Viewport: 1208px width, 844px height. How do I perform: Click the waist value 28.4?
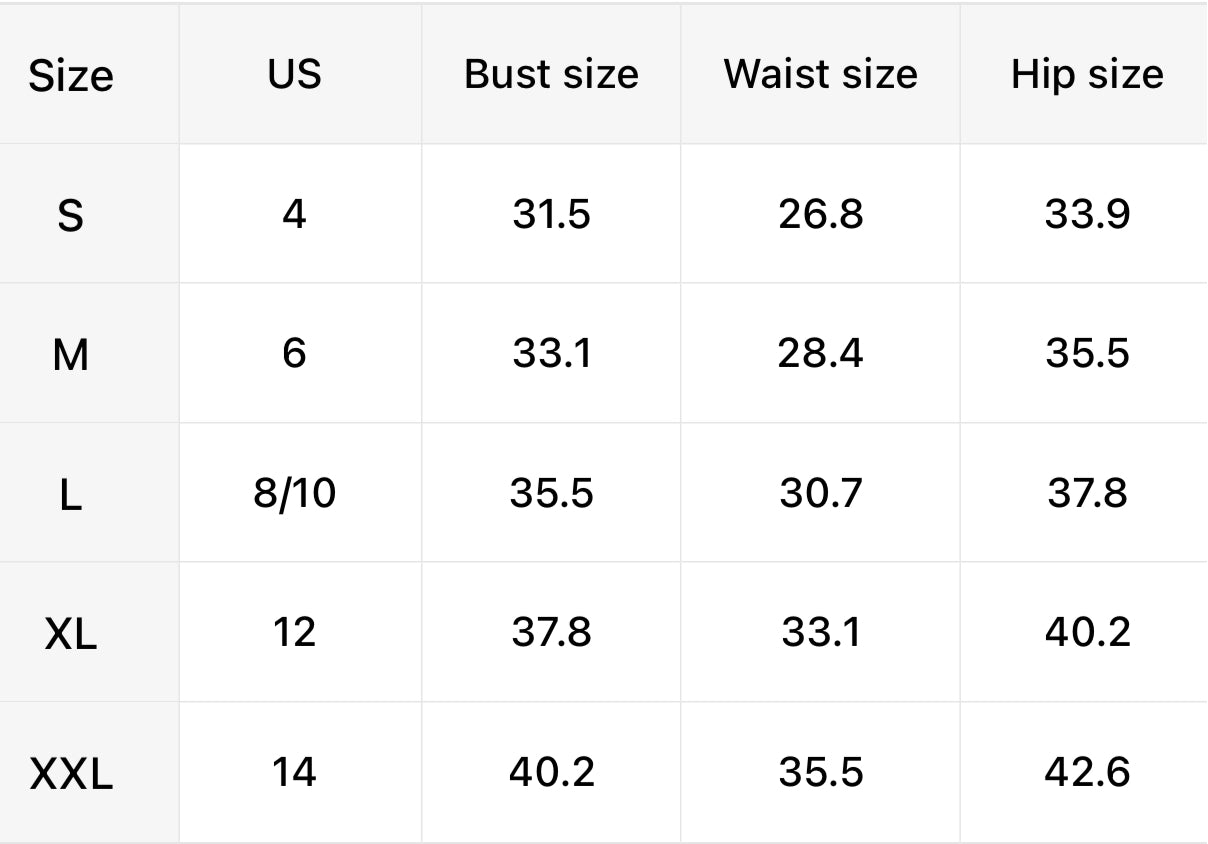(820, 353)
